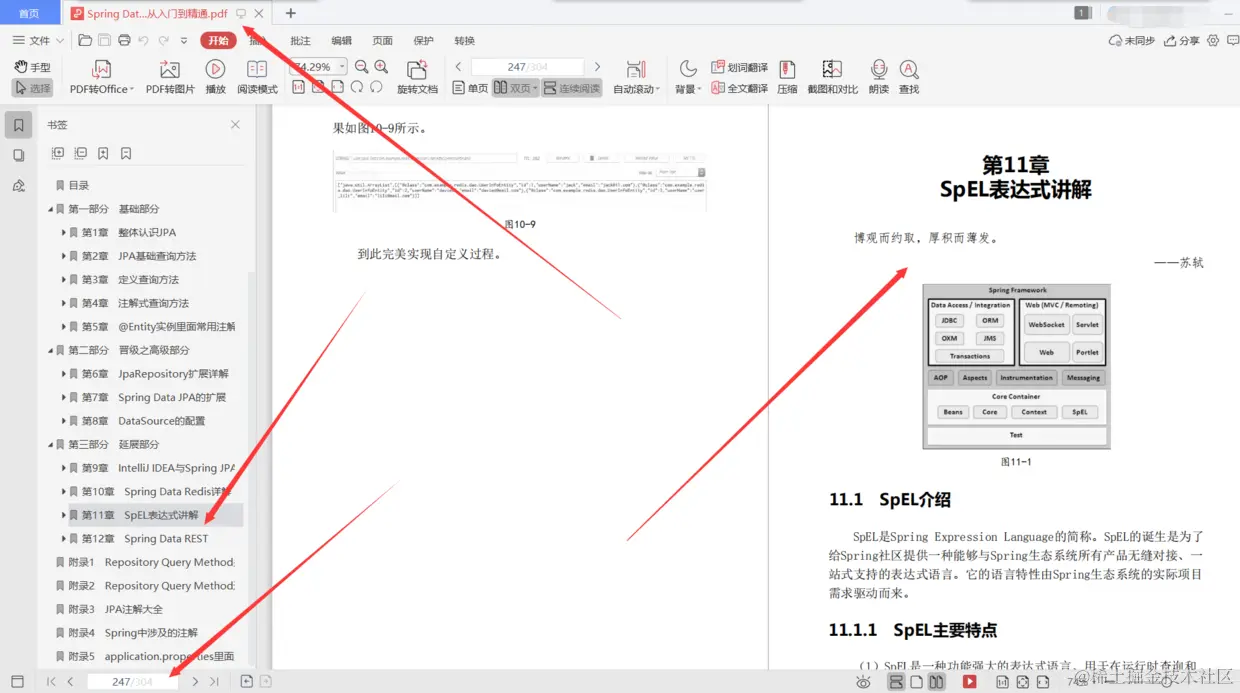Activate the 选择 selection tool
The height and width of the screenshot is (693, 1240).
(32, 88)
